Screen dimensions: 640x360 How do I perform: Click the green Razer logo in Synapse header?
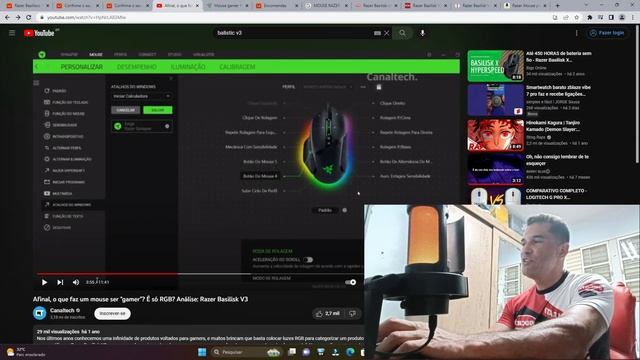(x=42, y=54)
